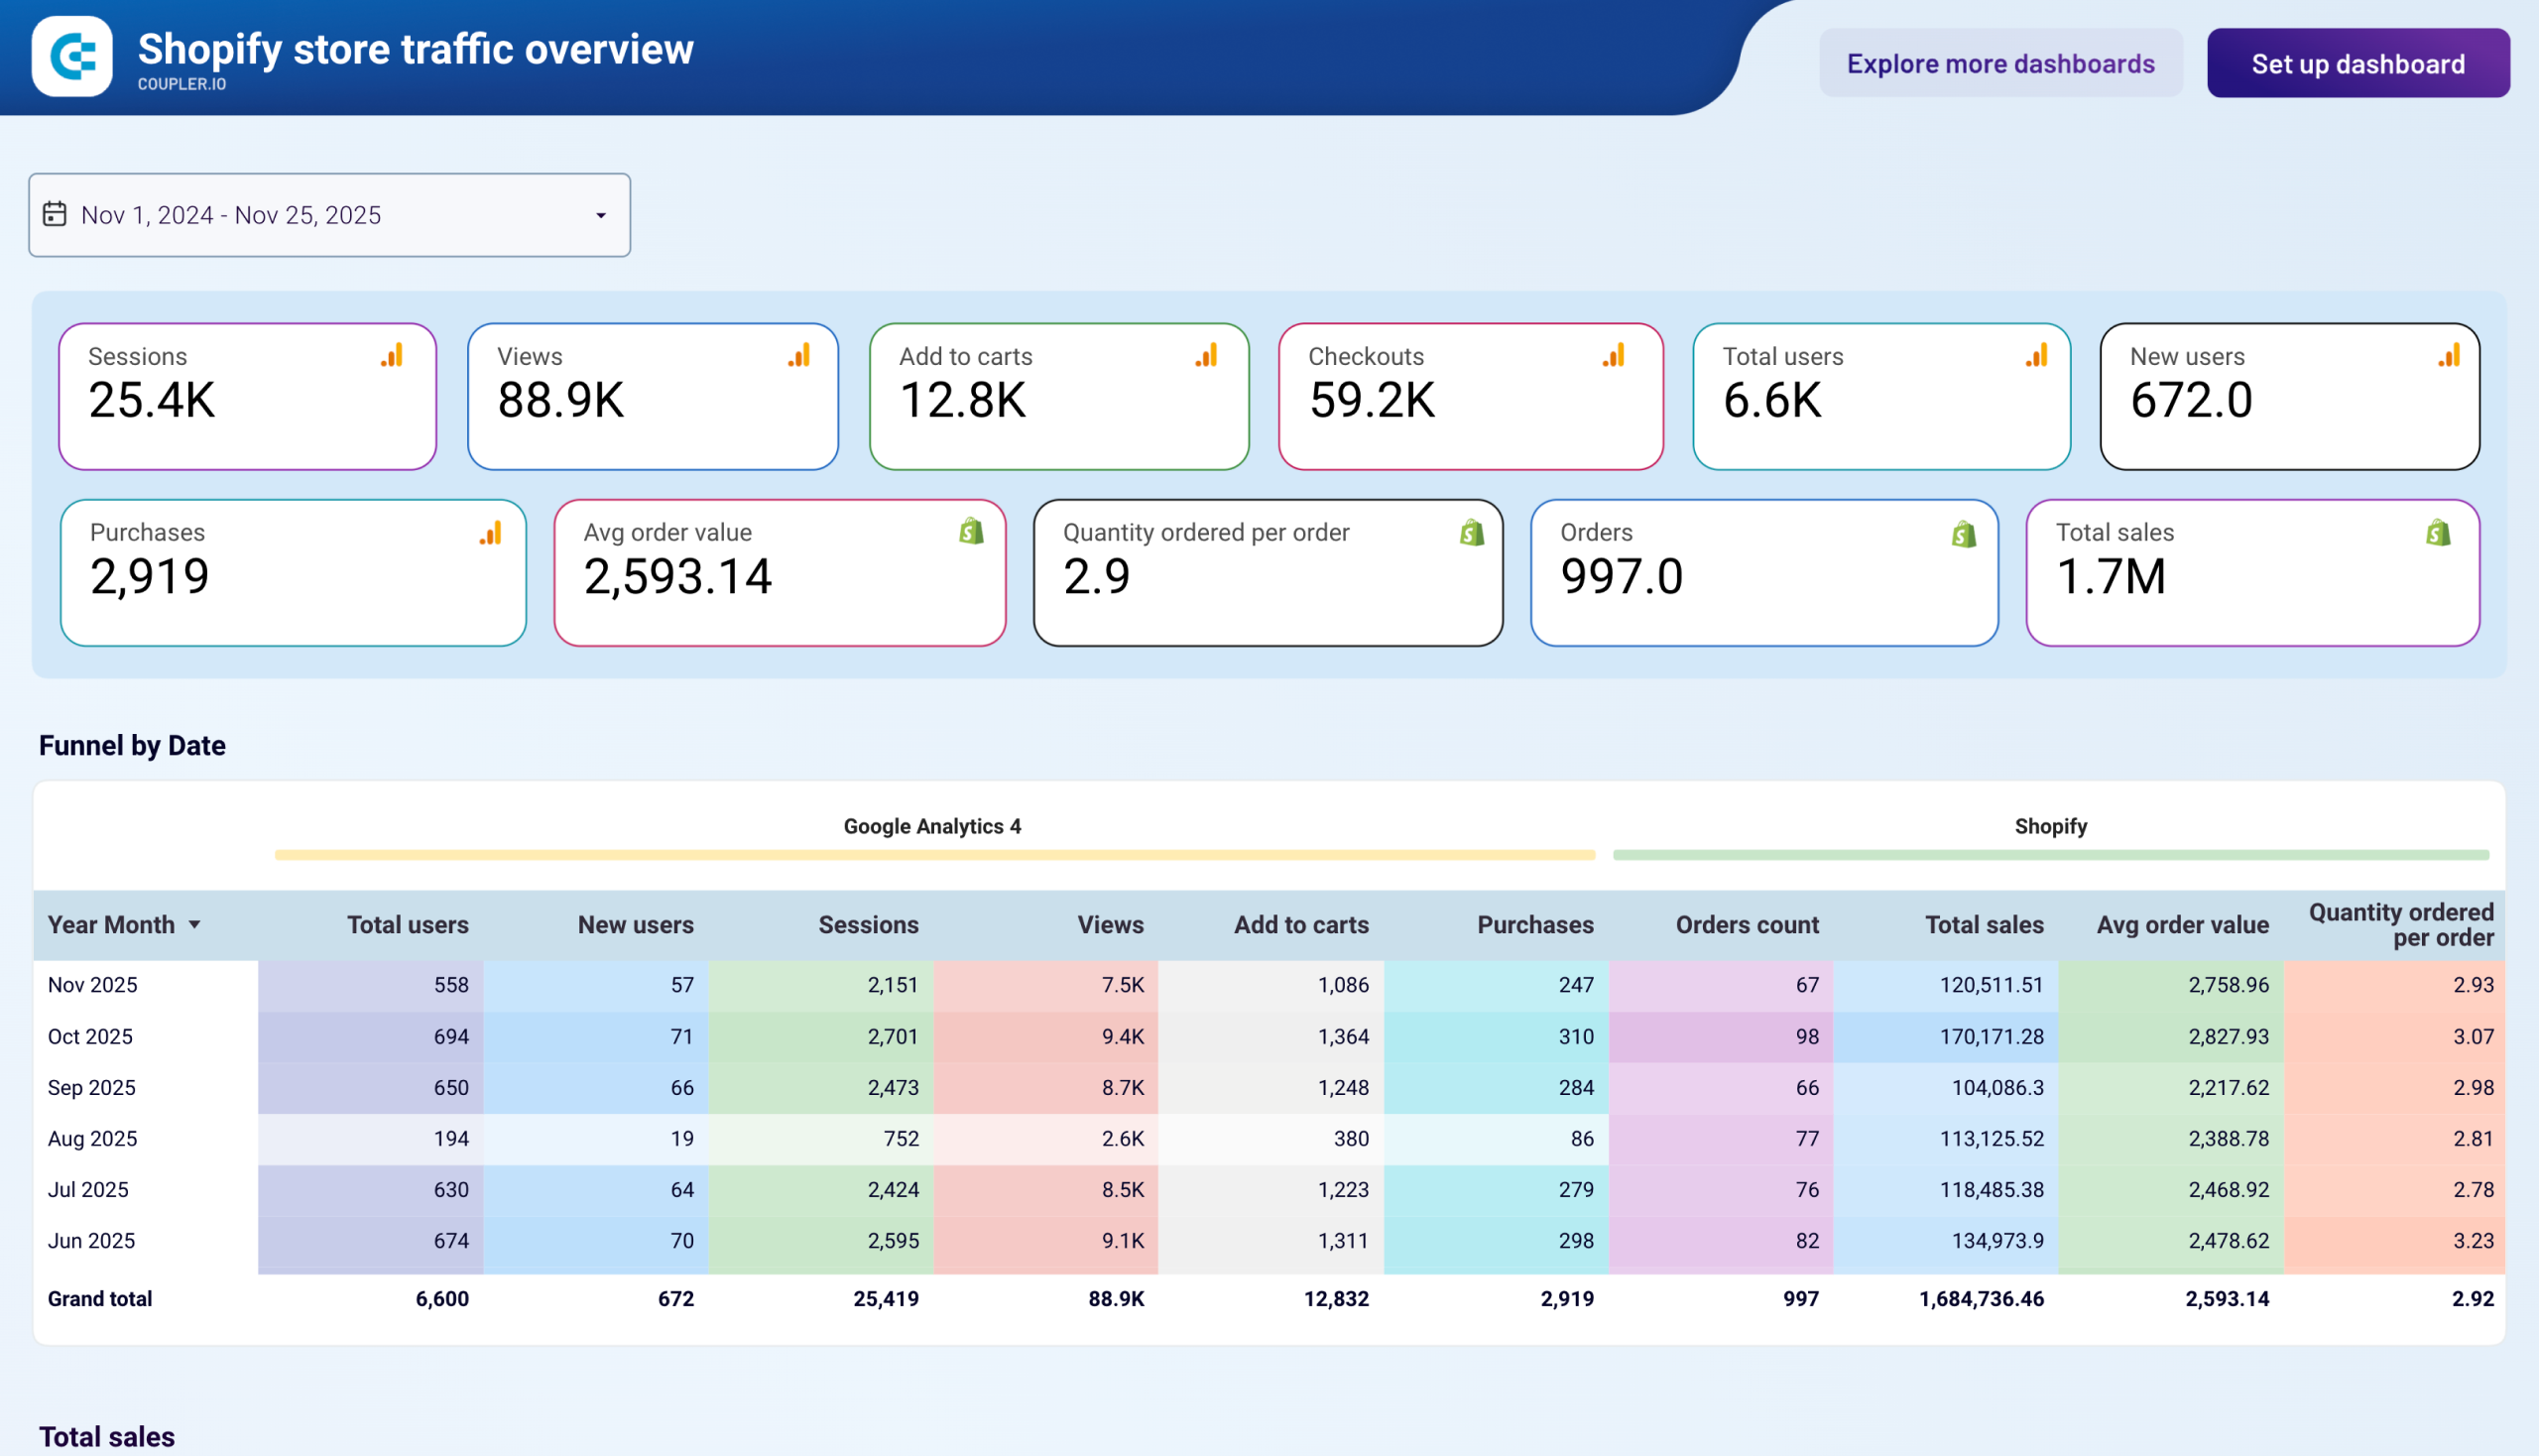Click the Google Analytics icon on the Add to carts card
The image size is (2539, 1456).
(1205, 355)
